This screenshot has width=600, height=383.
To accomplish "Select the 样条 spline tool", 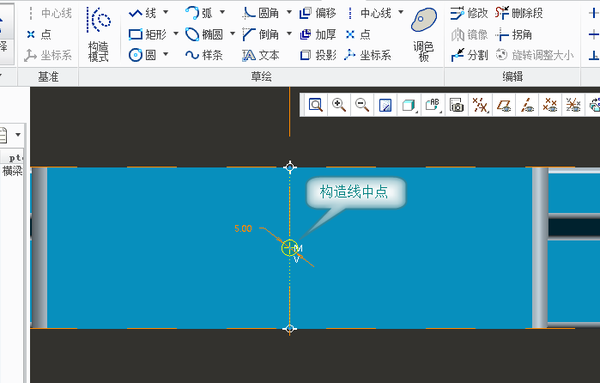I will tap(204, 55).
